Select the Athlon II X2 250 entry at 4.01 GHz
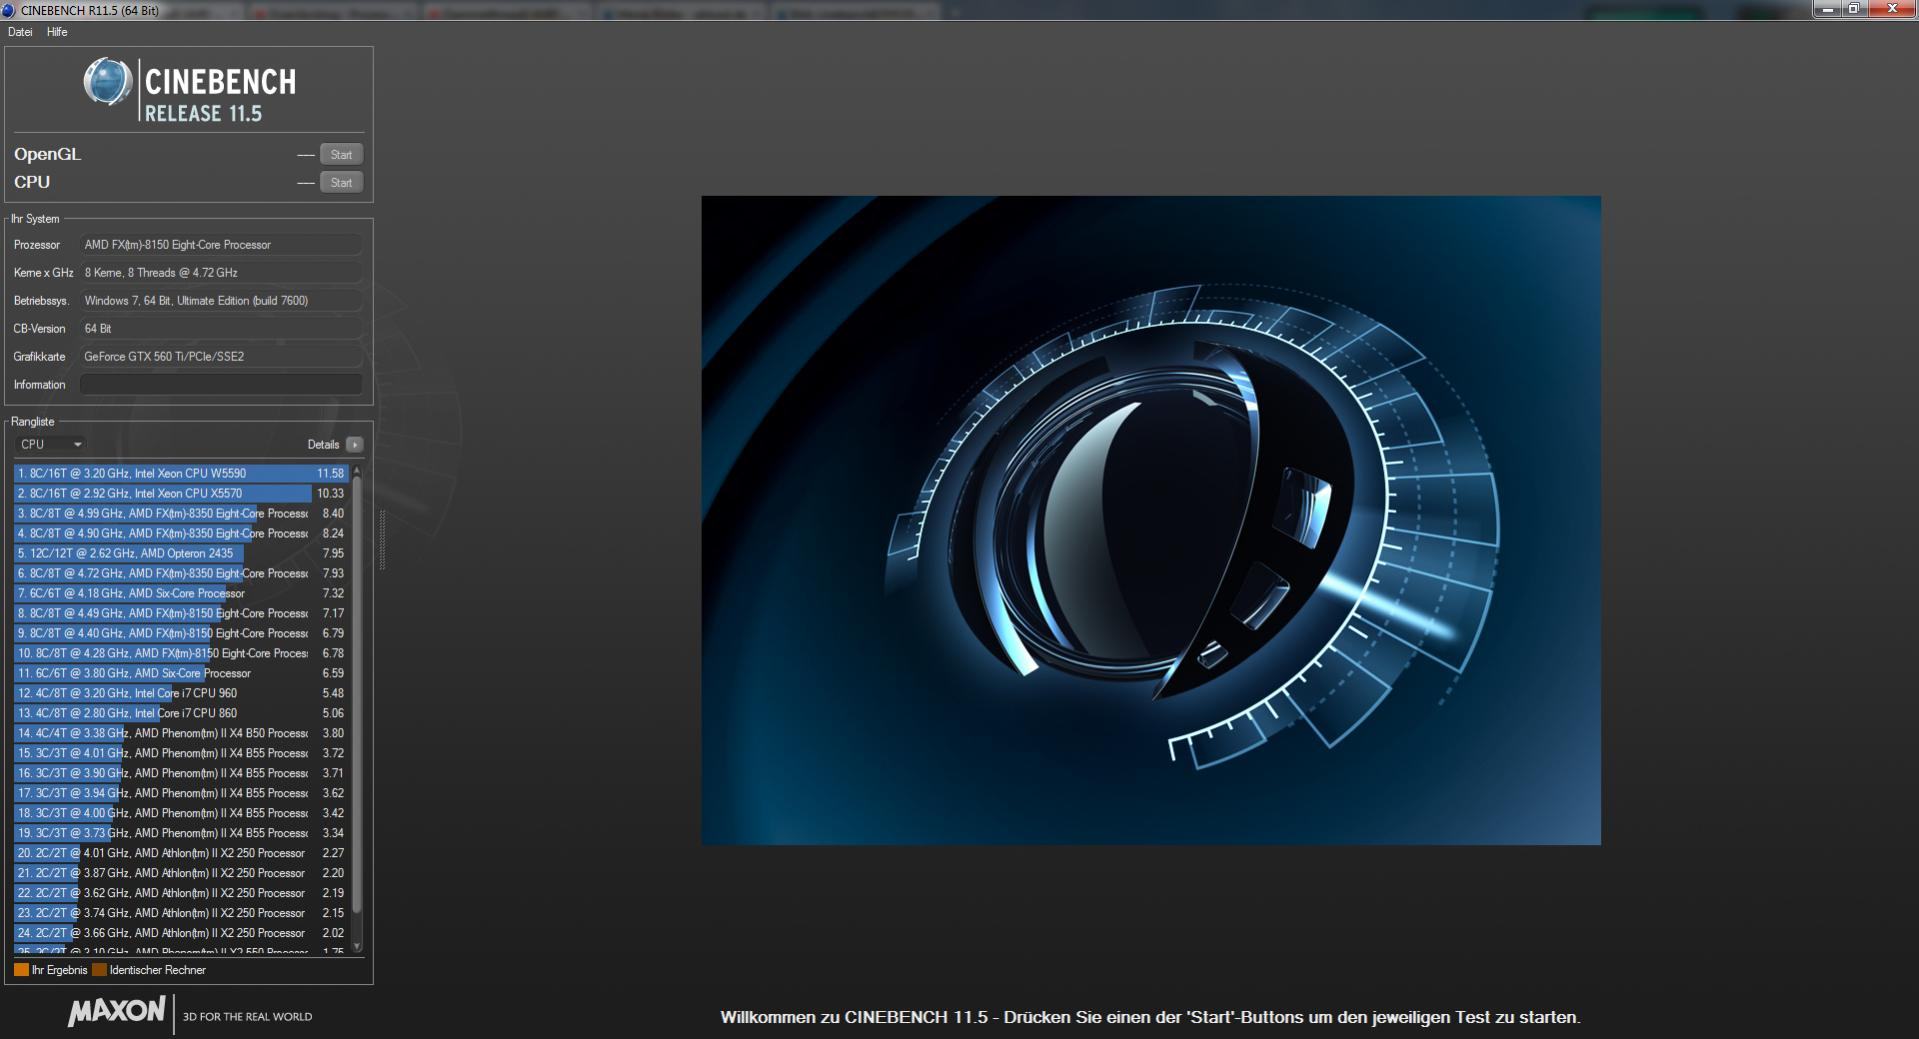 tap(181, 853)
